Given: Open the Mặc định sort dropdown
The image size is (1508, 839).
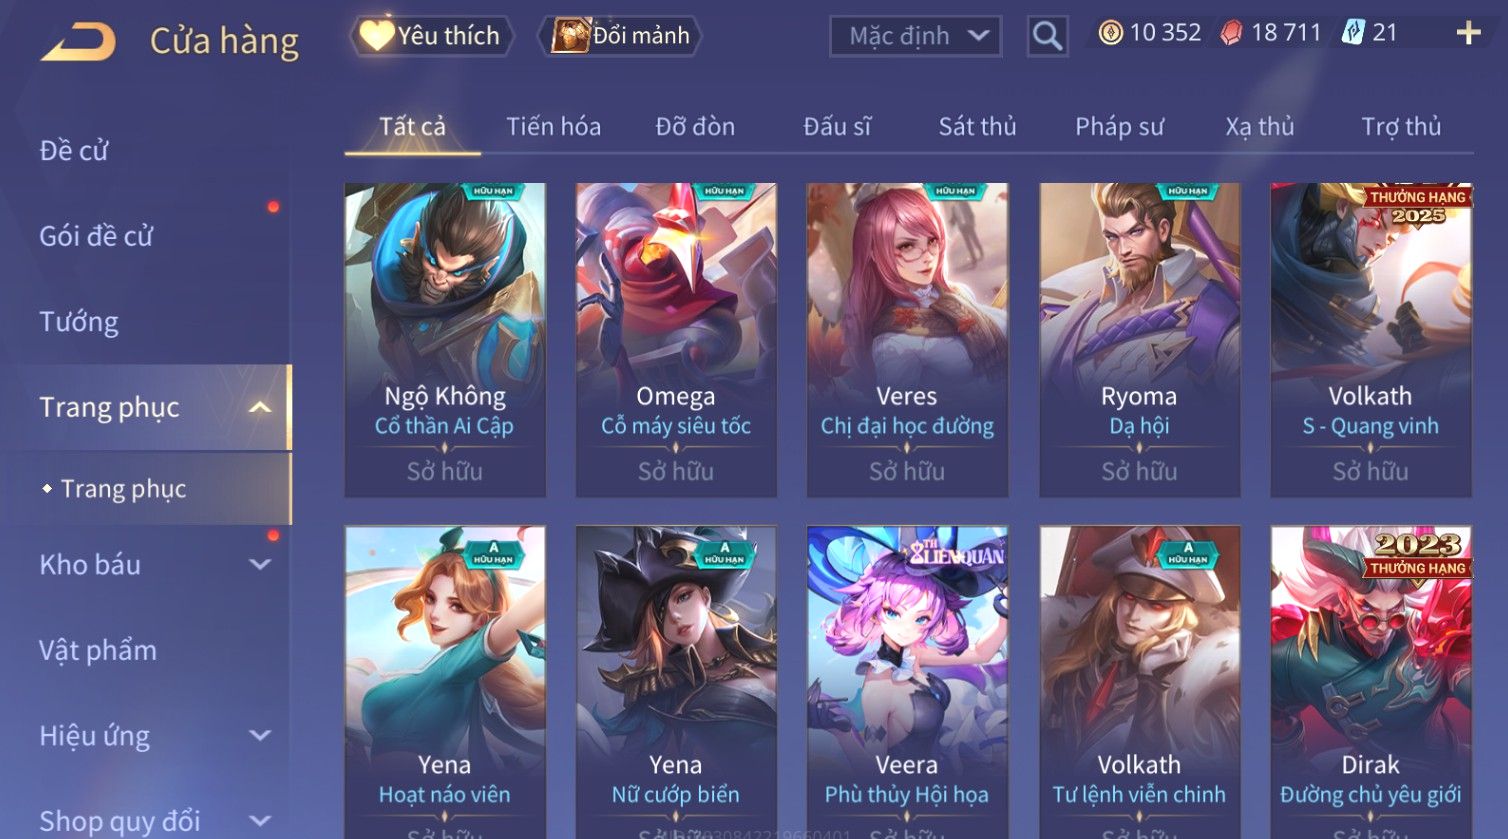Looking at the screenshot, I should click(x=916, y=37).
